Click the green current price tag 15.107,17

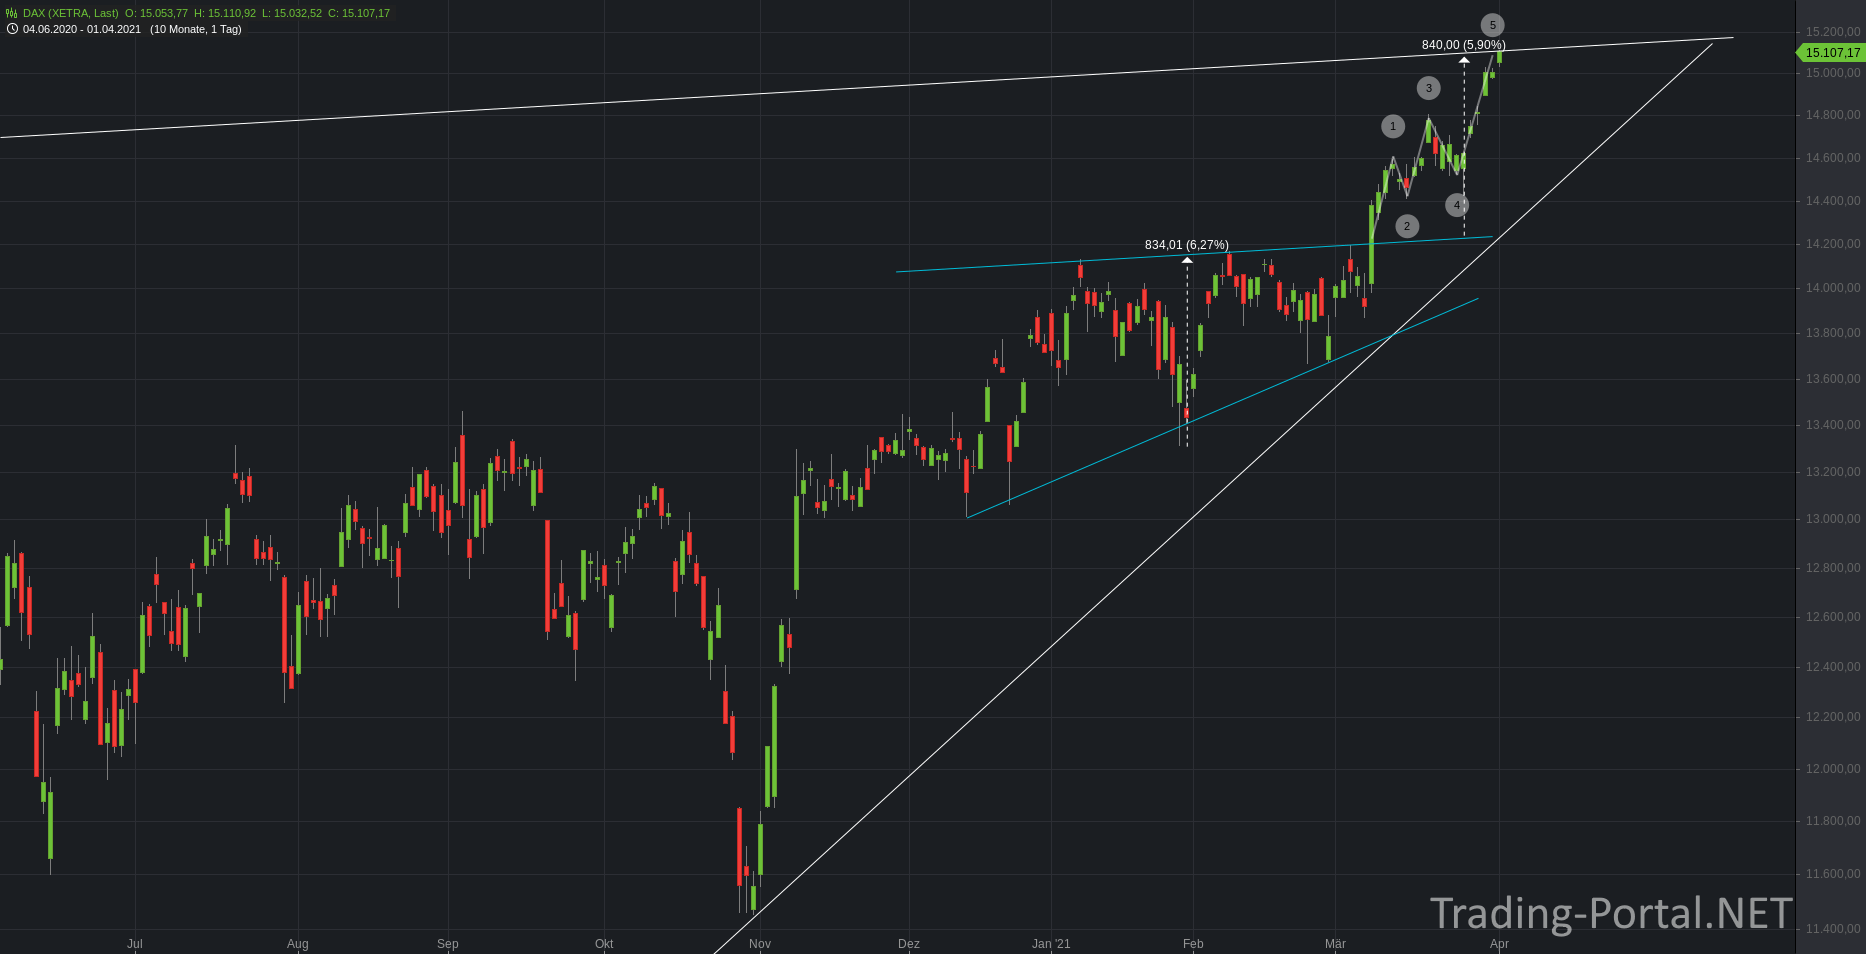tap(1832, 53)
